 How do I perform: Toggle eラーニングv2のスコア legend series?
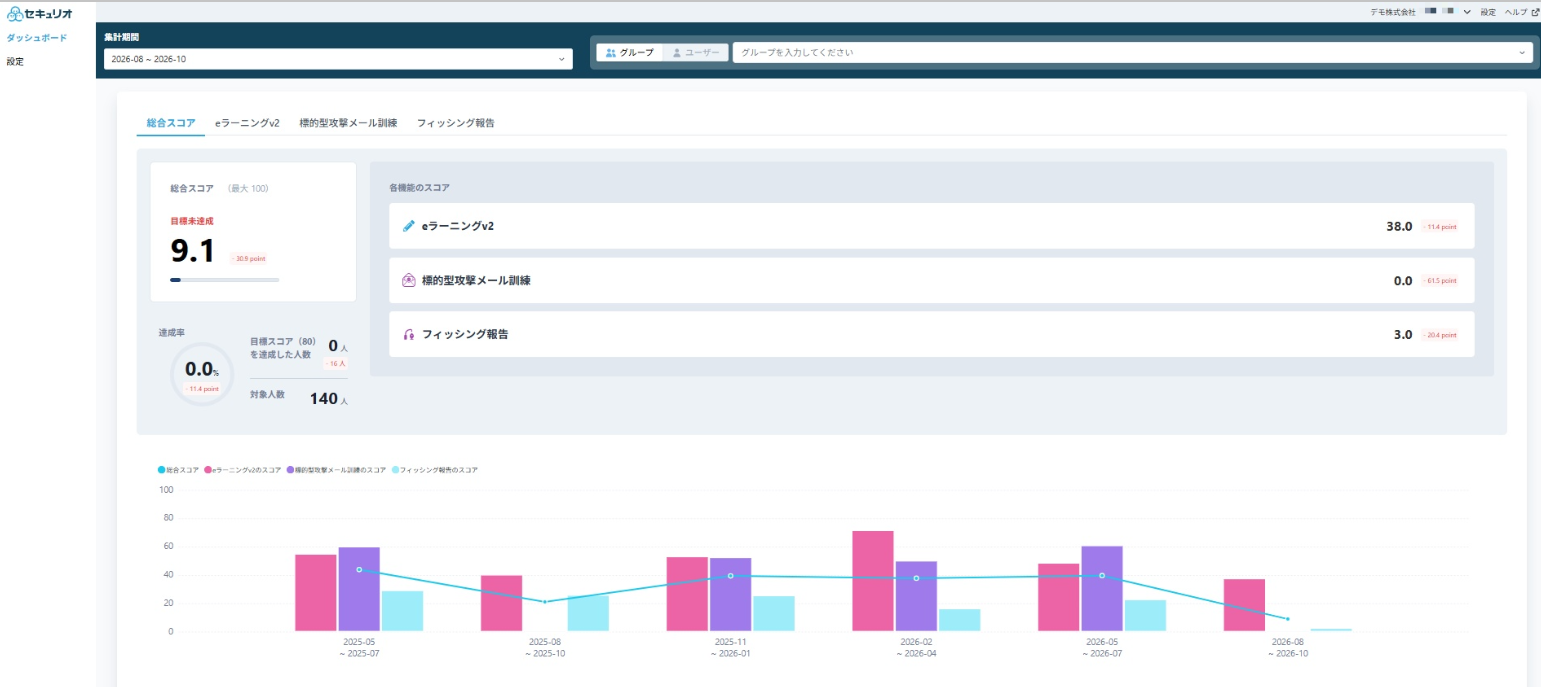(243, 469)
